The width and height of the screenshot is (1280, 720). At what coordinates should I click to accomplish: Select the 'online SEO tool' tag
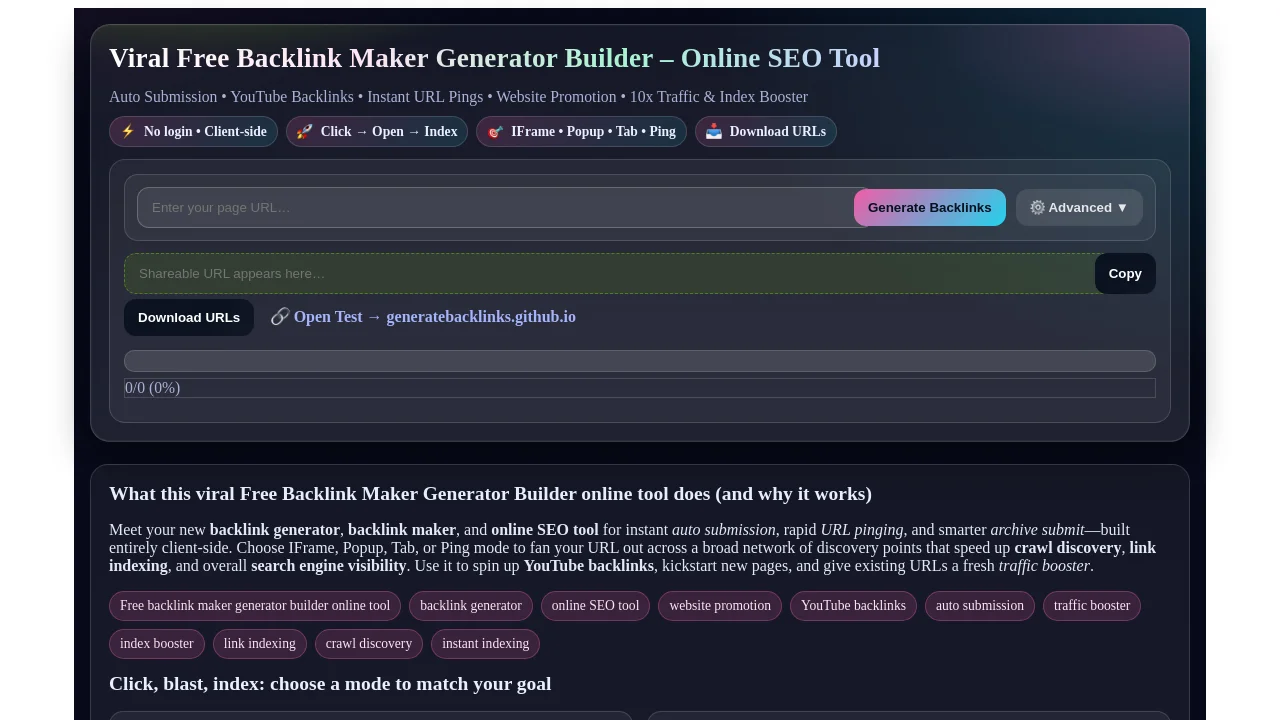pos(595,606)
